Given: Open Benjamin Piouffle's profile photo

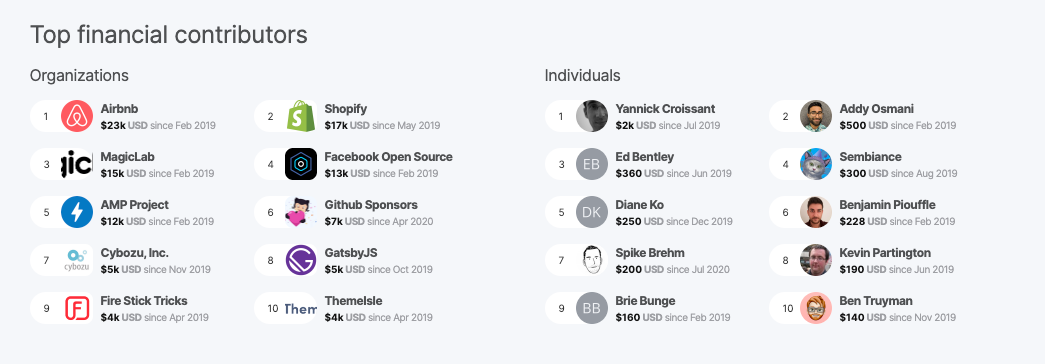Looking at the screenshot, I should click(816, 212).
